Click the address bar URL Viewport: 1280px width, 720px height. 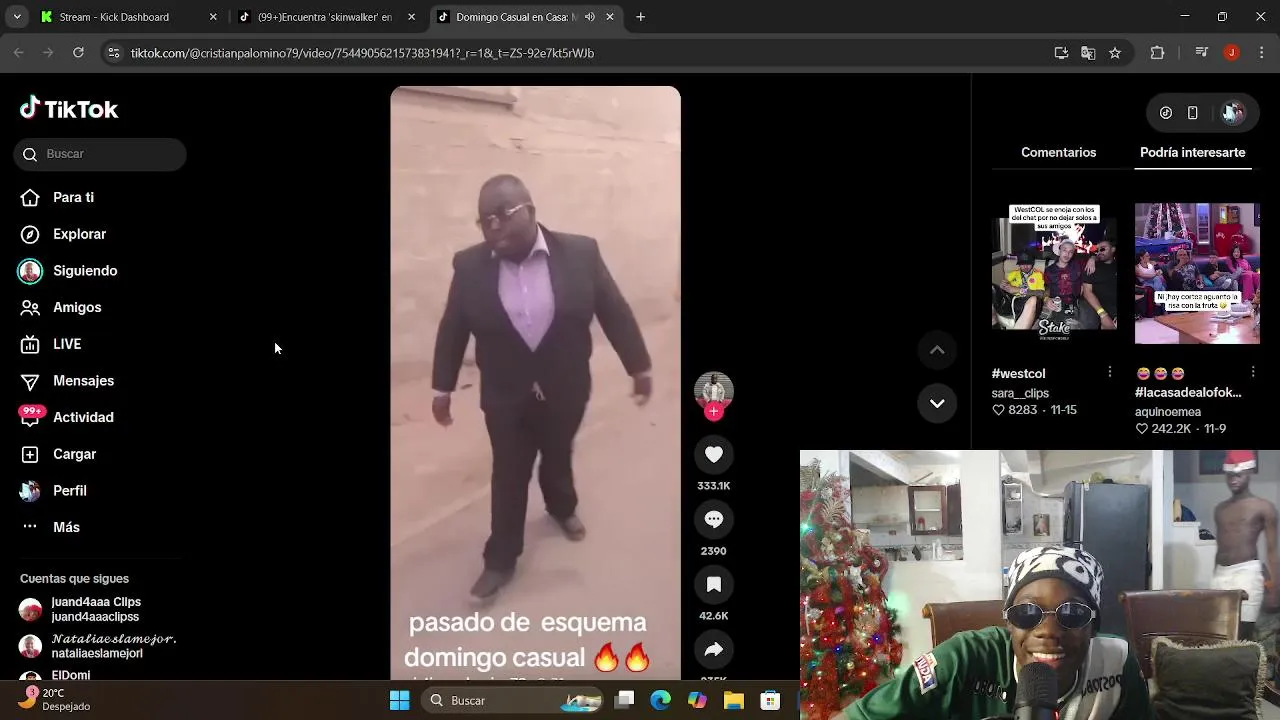[x=362, y=53]
